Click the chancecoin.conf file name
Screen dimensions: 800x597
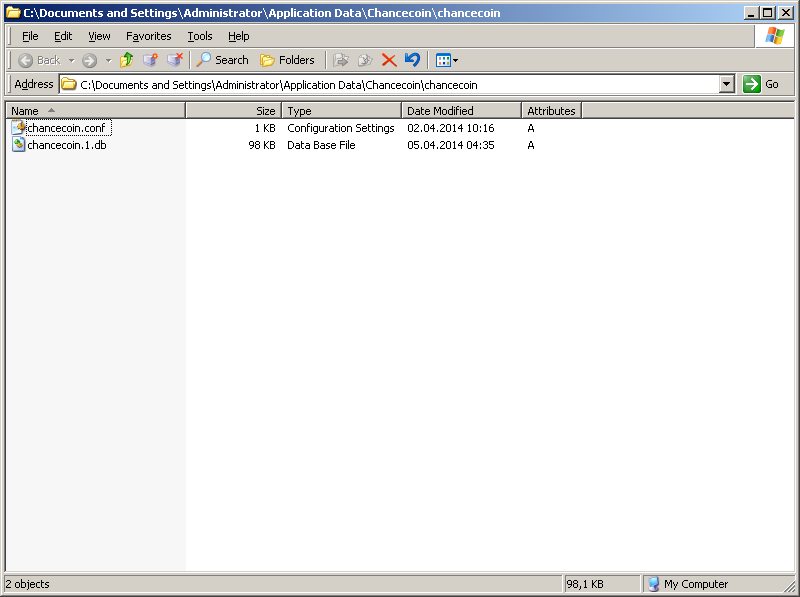click(x=66, y=128)
